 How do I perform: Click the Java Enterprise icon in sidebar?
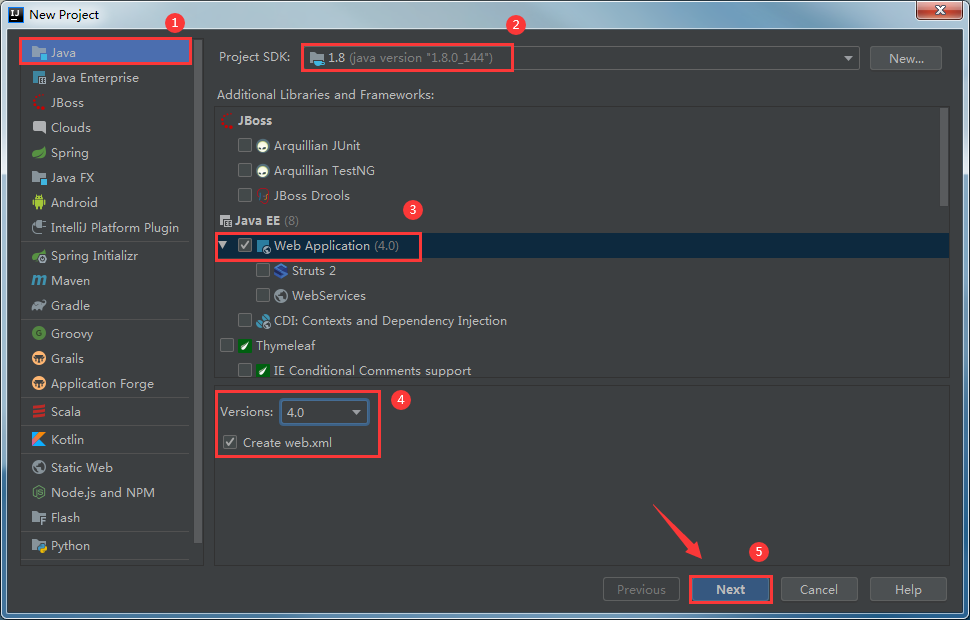pos(39,78)
